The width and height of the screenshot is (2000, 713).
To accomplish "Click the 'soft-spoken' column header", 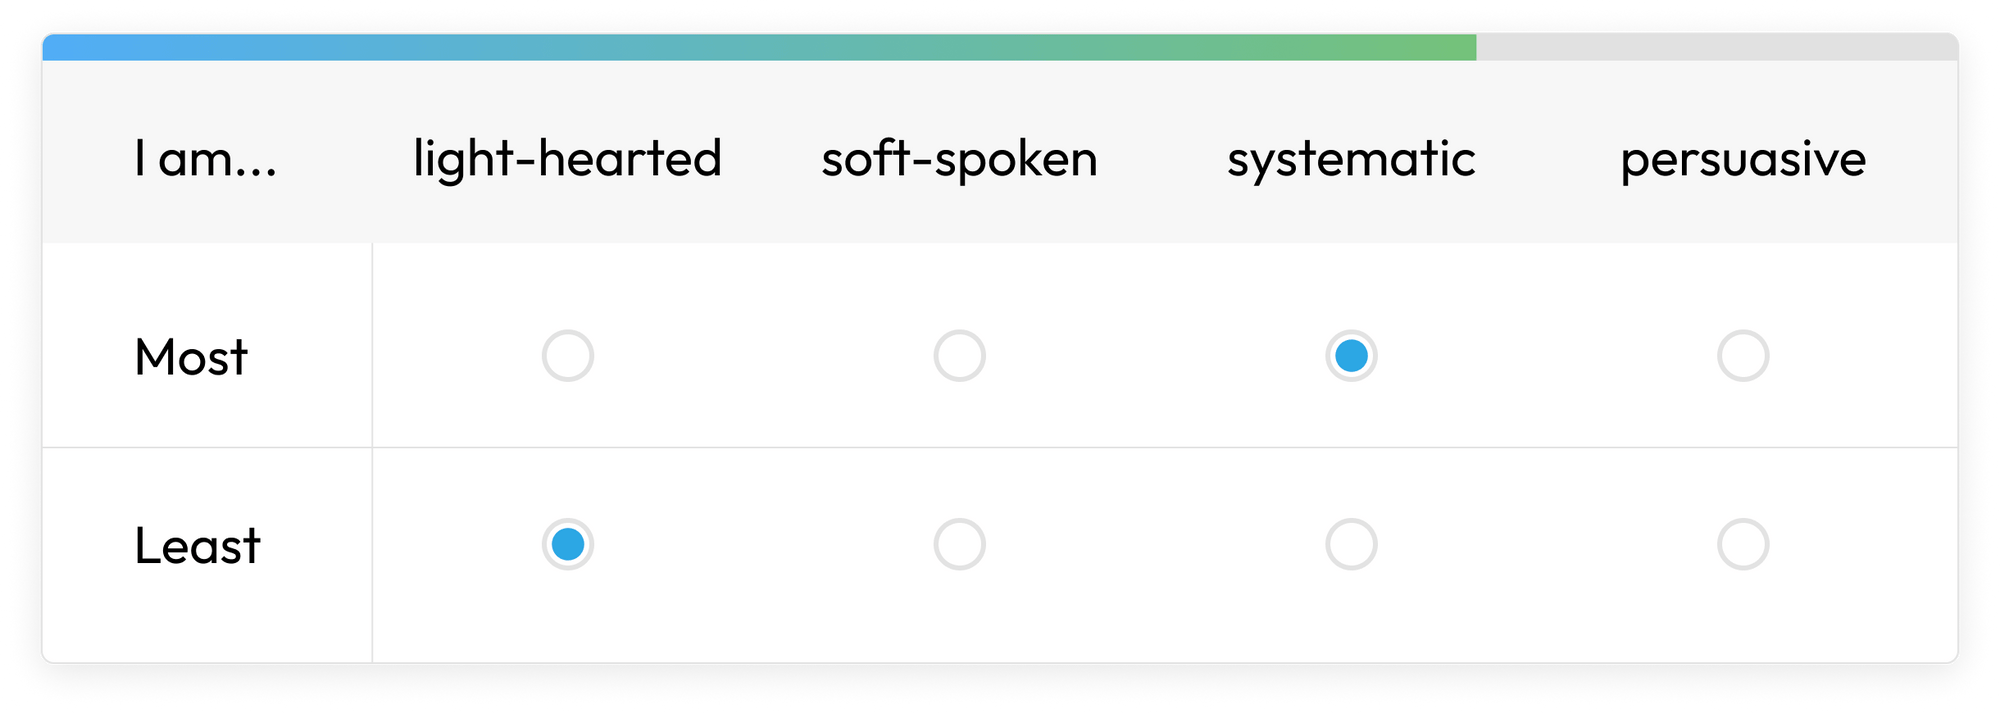I will coord(958,158).
